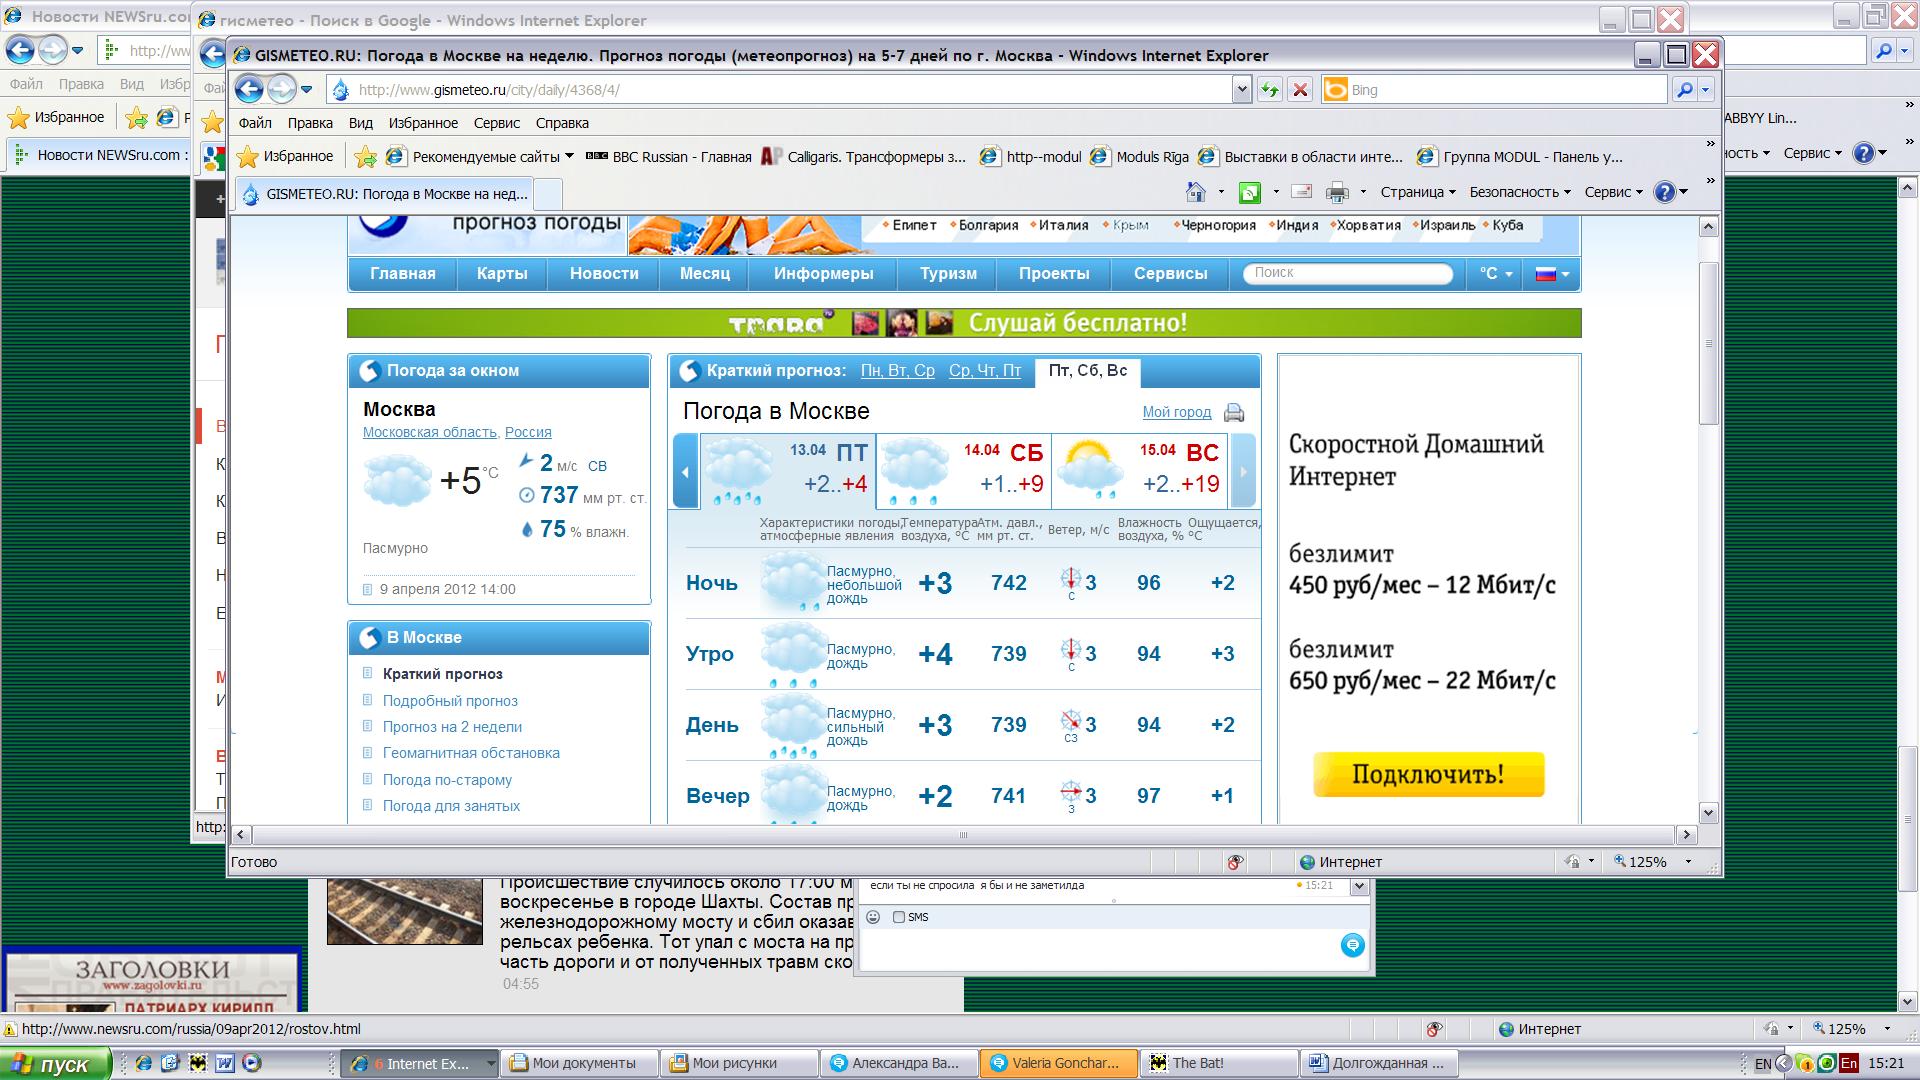Expand the Bing search provider dropdown
The width and height of the screenshot is (1920, 1080).
click(x=1706, y=90)
